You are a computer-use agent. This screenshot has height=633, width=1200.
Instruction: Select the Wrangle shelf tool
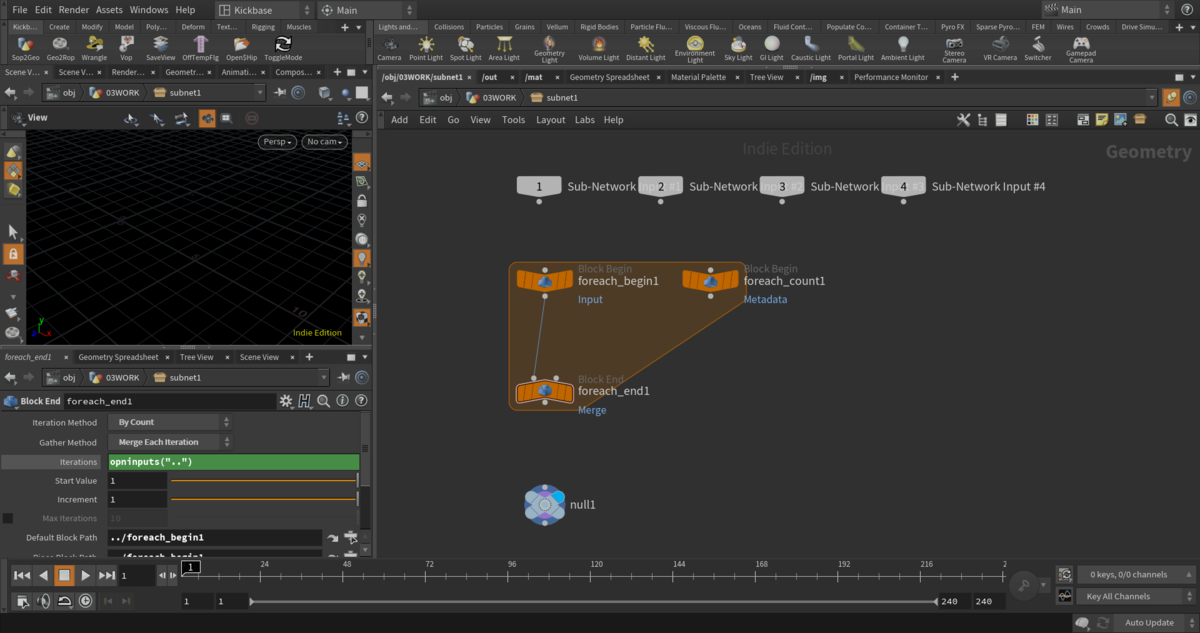[x=94, y=48]
